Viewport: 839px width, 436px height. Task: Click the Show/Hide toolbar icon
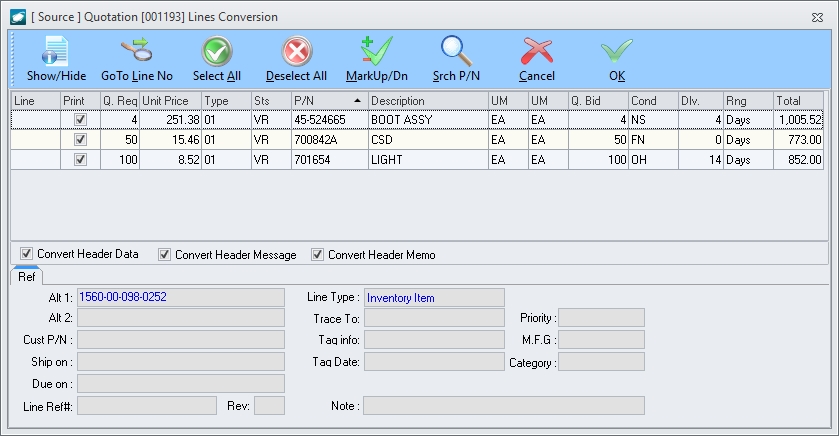pos(55,51)
